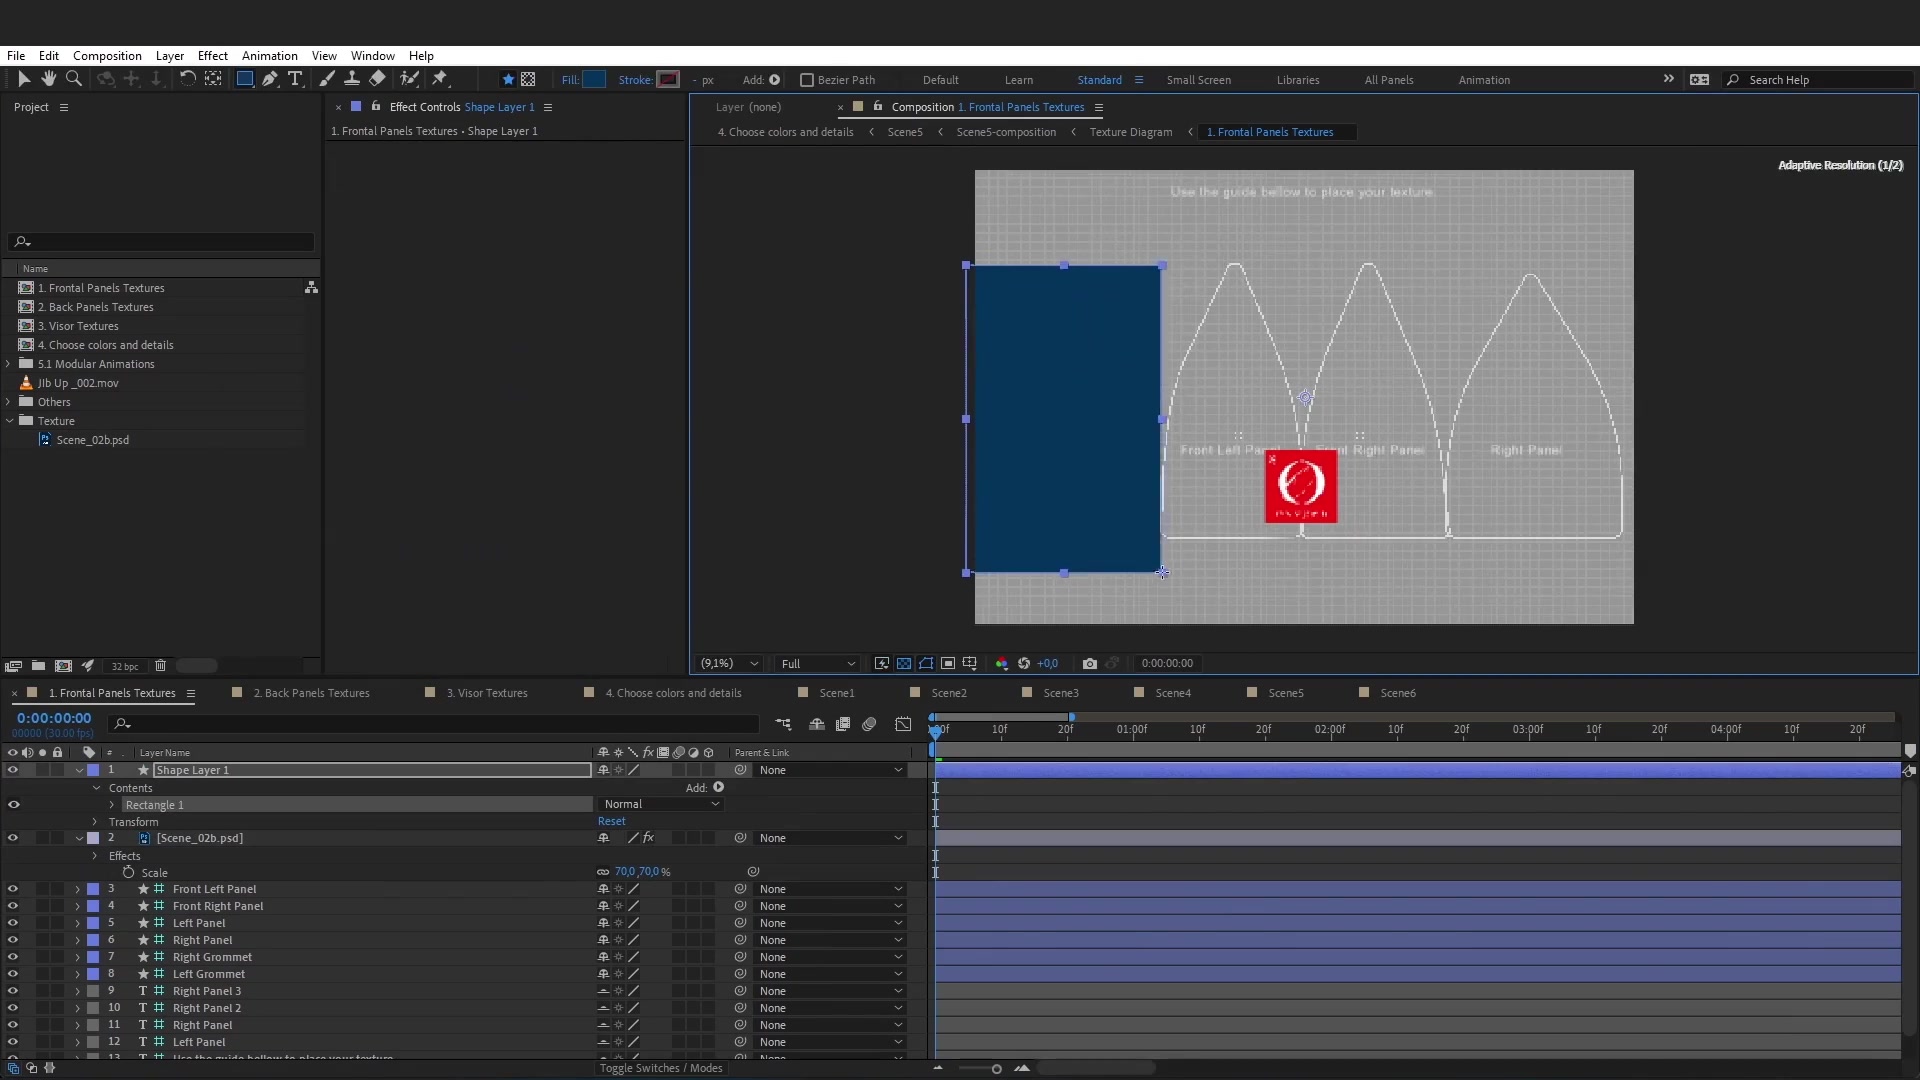Choose the Type tool
This screenshot has height=1080, width=1920.
(x=295, y=79)
